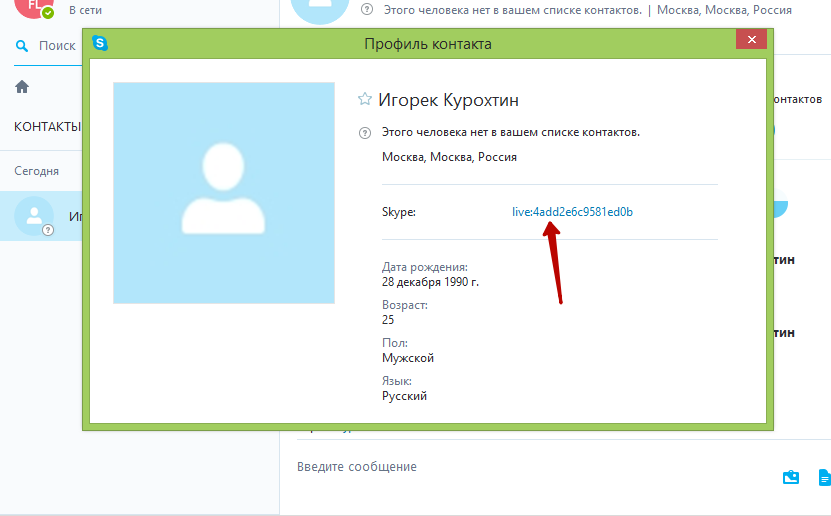Open the КОНТАКТЫ tab in the sidebar
Viewport: 831px width, 516px height.
pyautogui.click(x=47, y=127)
